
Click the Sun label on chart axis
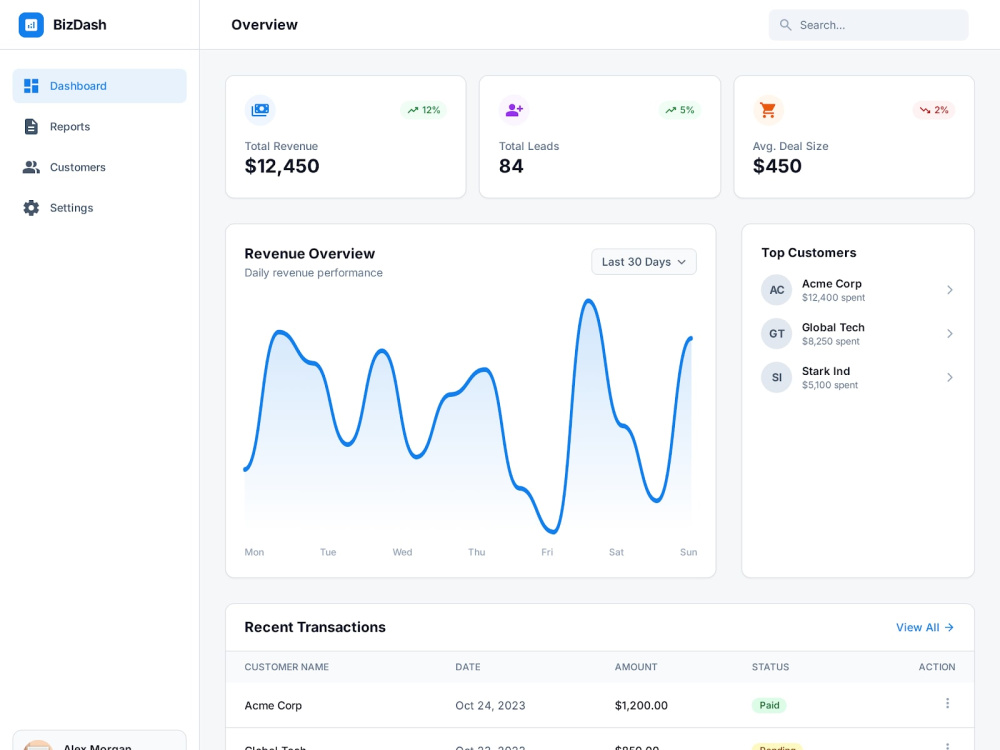click(688, 552)
